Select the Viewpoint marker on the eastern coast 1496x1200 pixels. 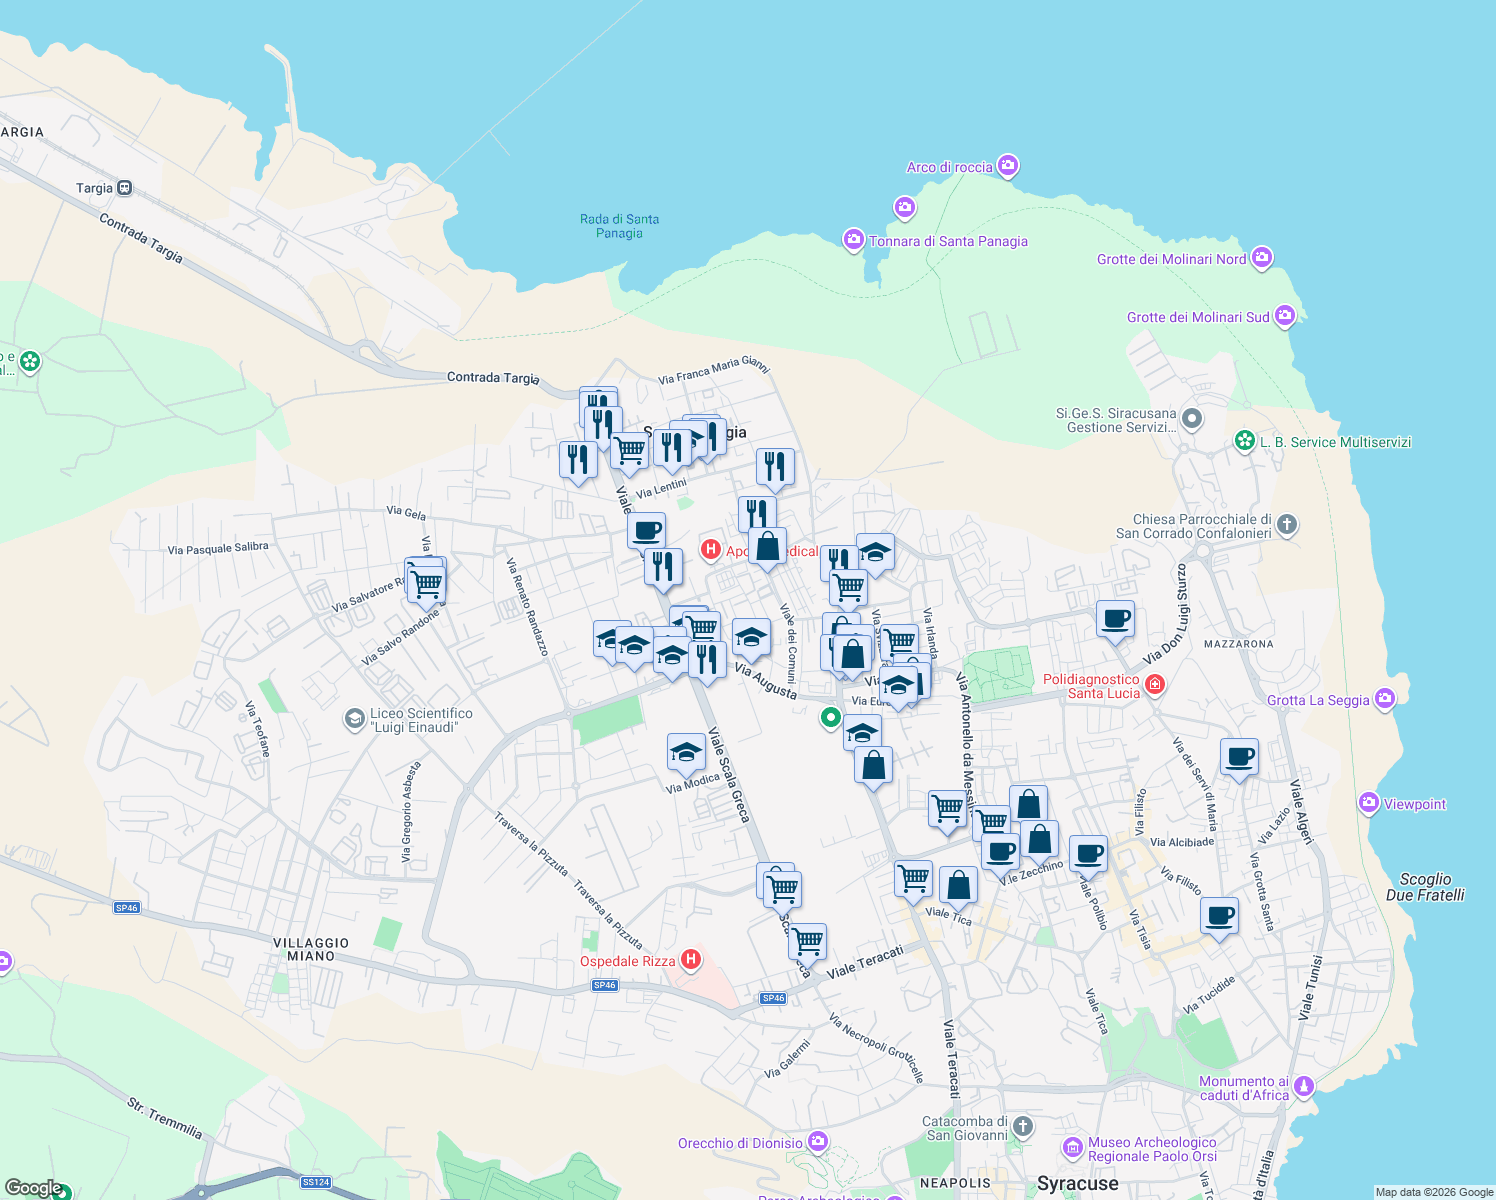click(x=1369, y=803)
